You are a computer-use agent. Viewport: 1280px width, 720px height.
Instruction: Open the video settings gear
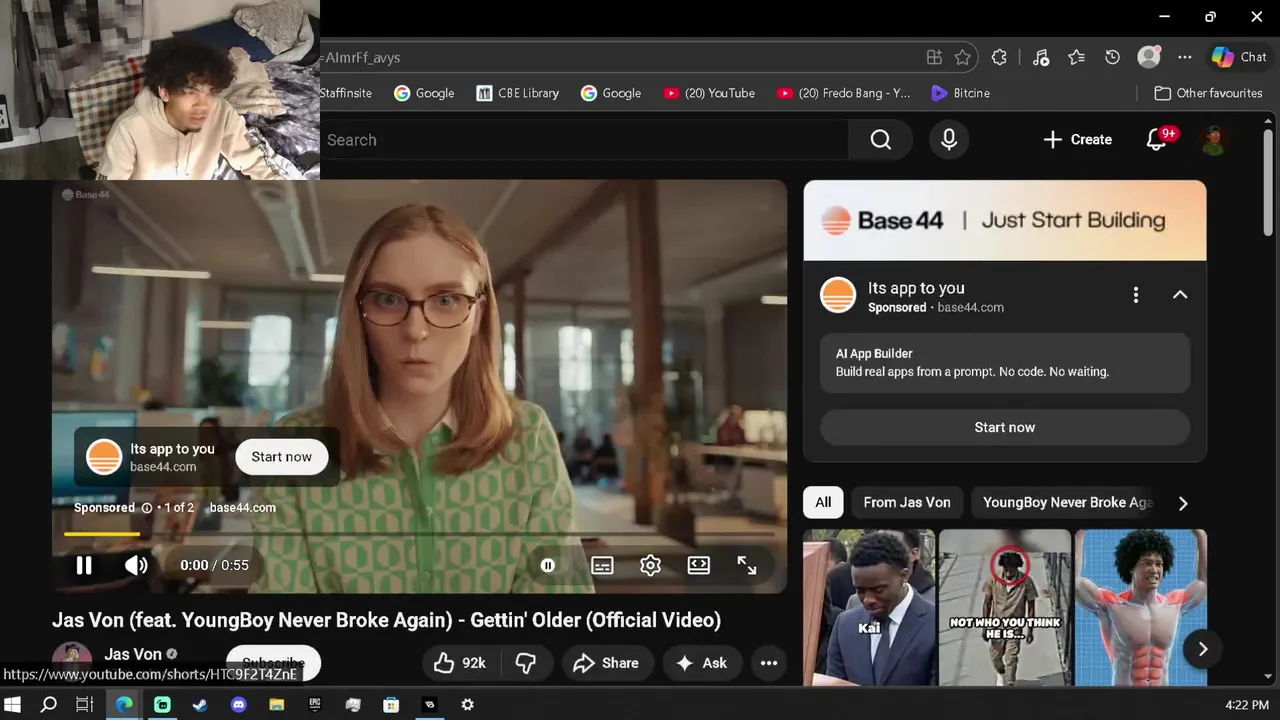click(x=650, y=565)
